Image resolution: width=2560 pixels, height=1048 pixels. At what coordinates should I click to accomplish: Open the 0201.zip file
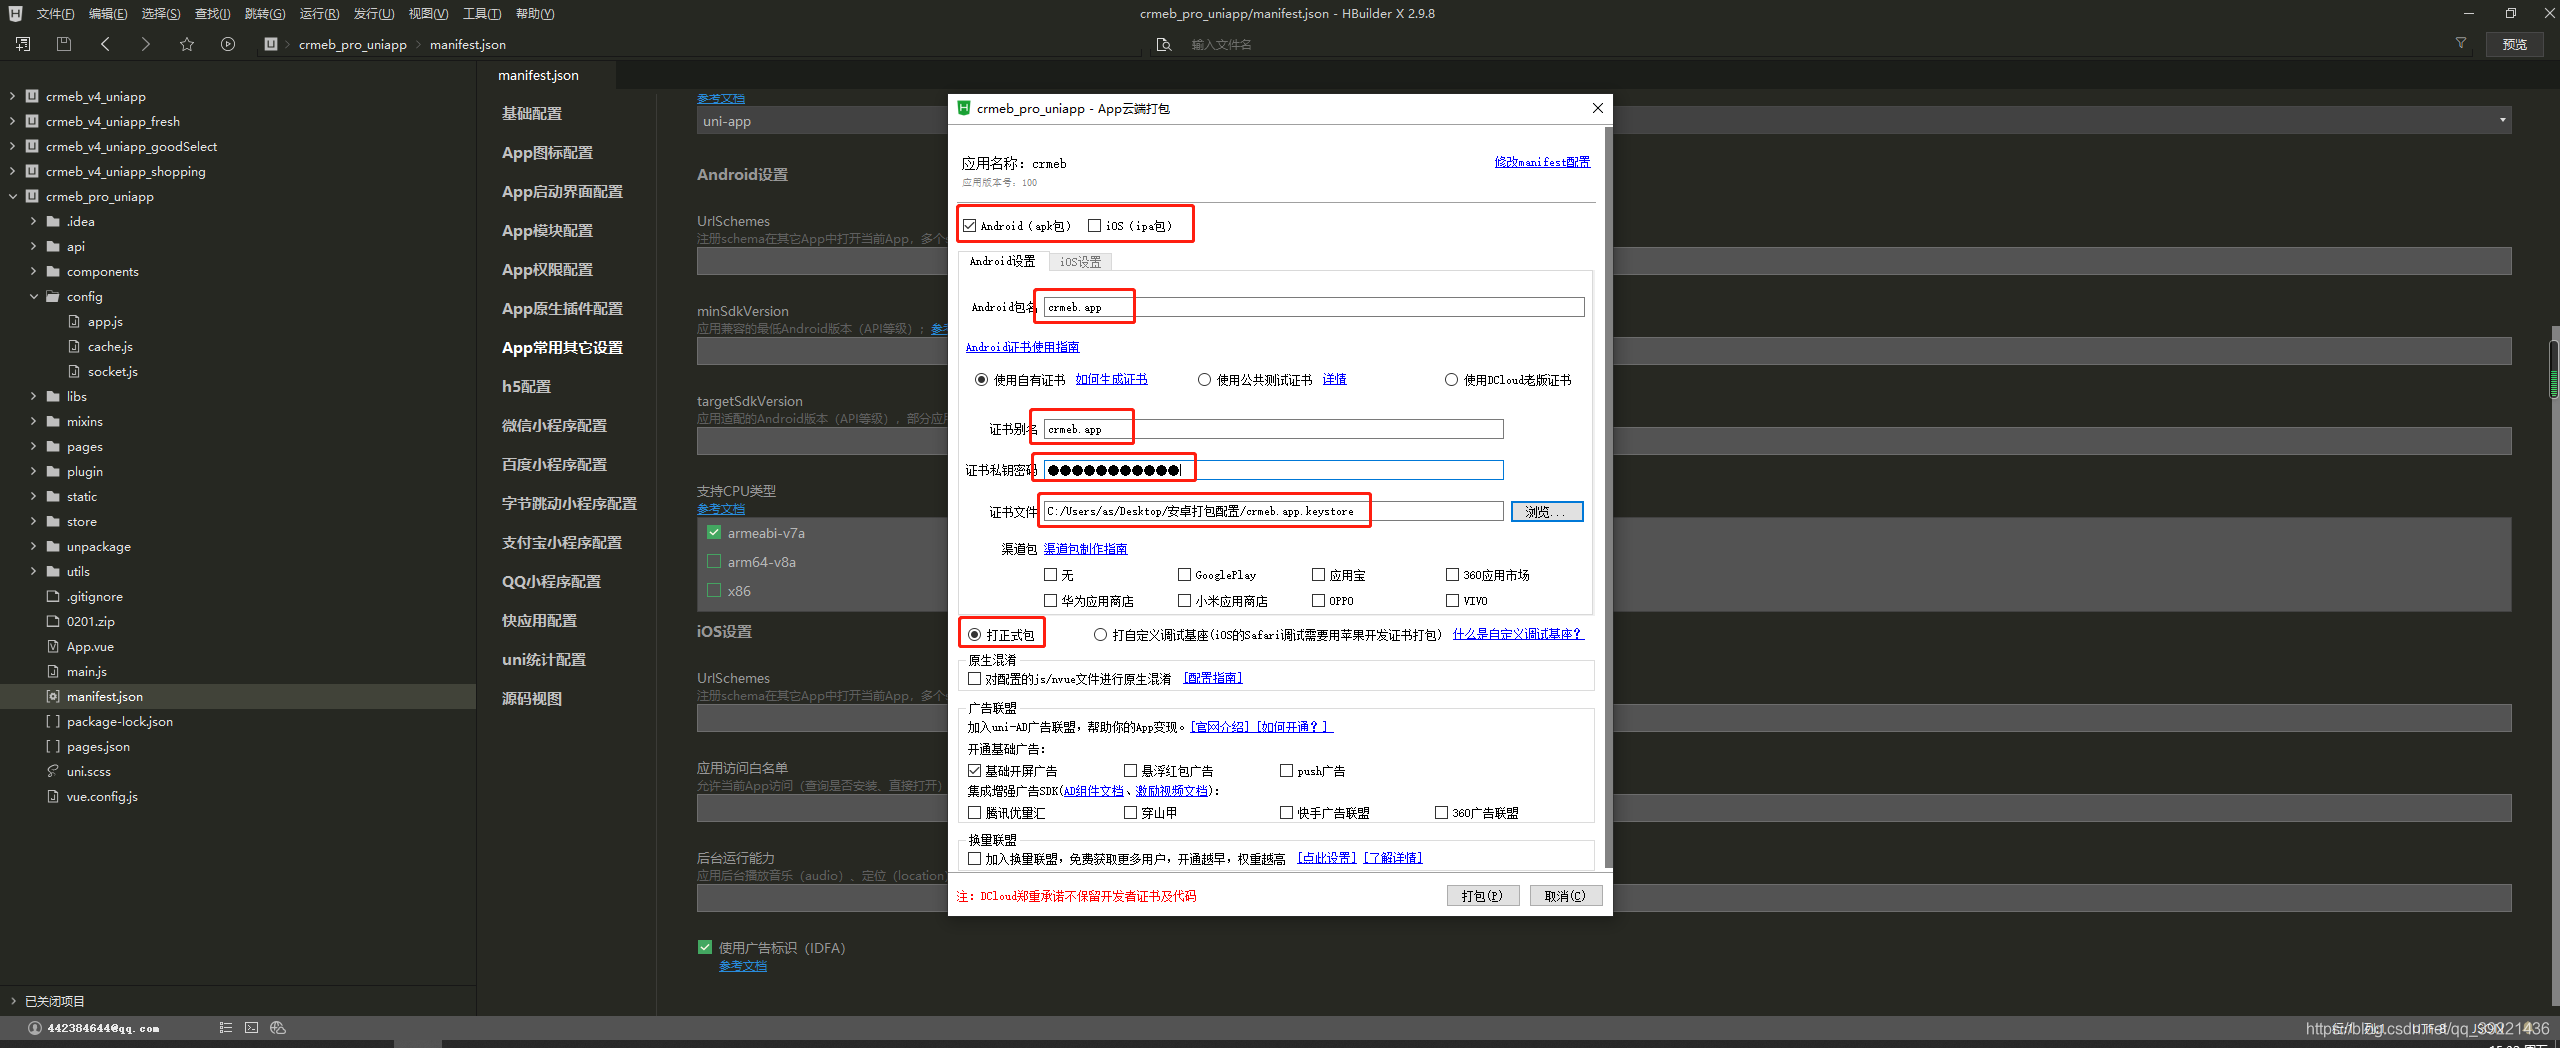[x=90, y=621]
